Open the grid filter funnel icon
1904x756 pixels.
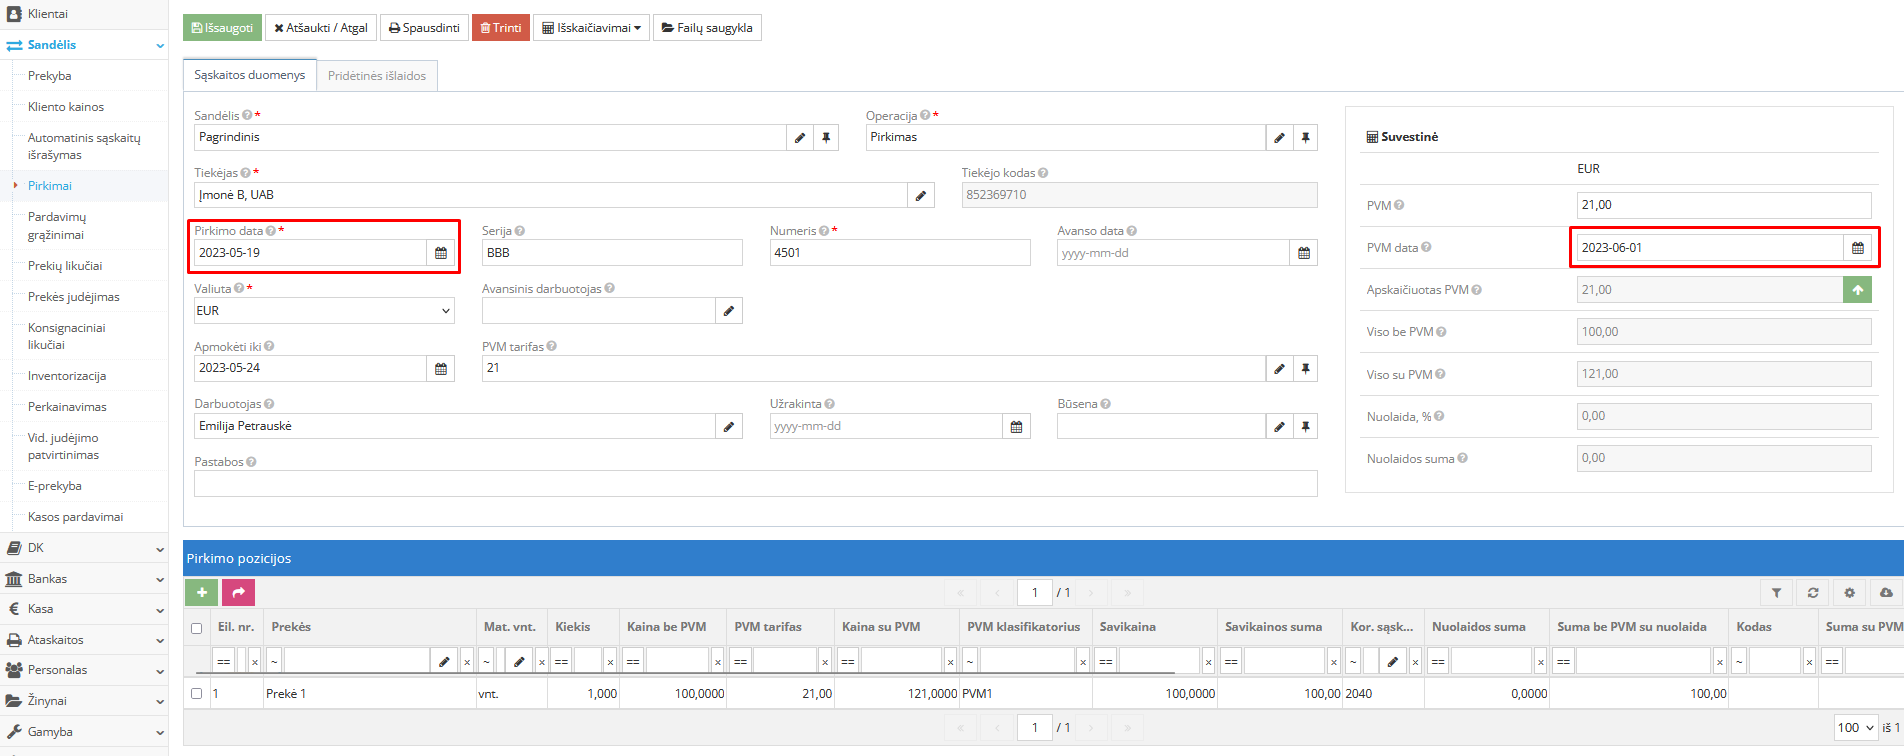(1776, 593)
